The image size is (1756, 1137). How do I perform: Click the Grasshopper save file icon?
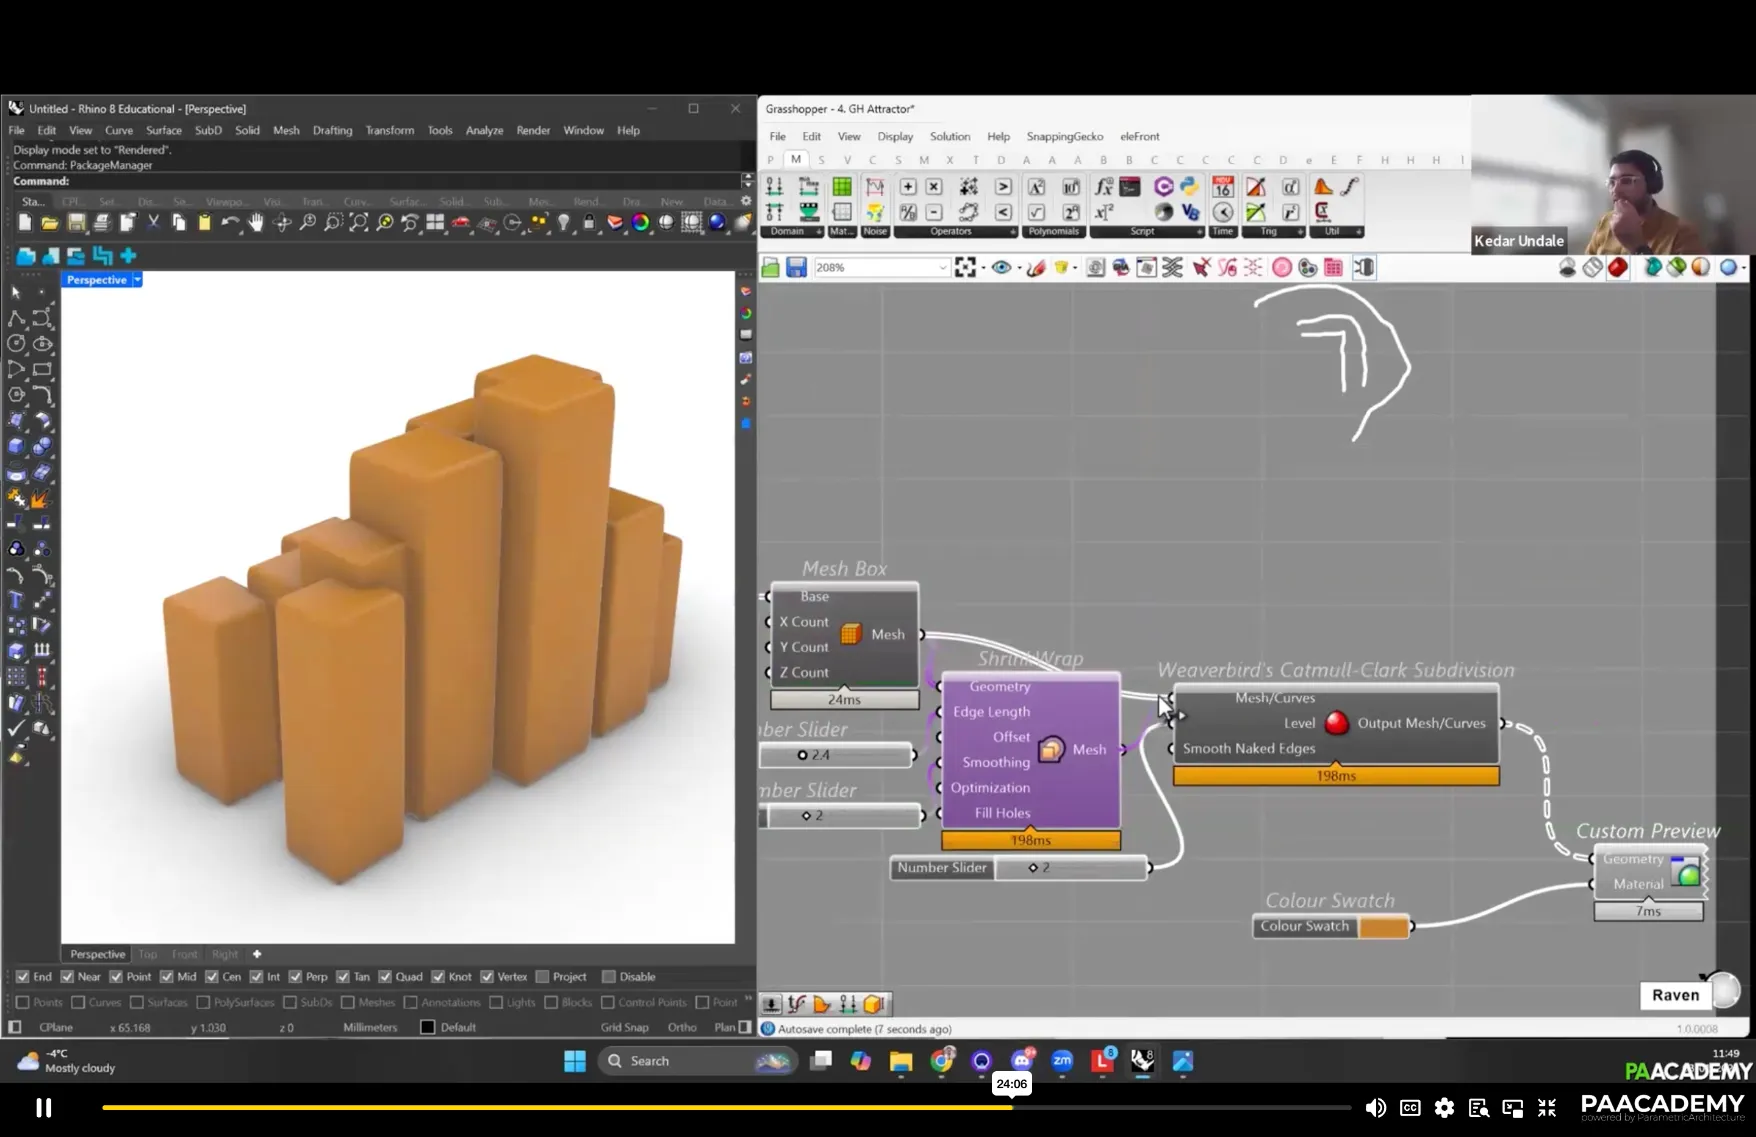pyautogui.click(x=796, y=268)
